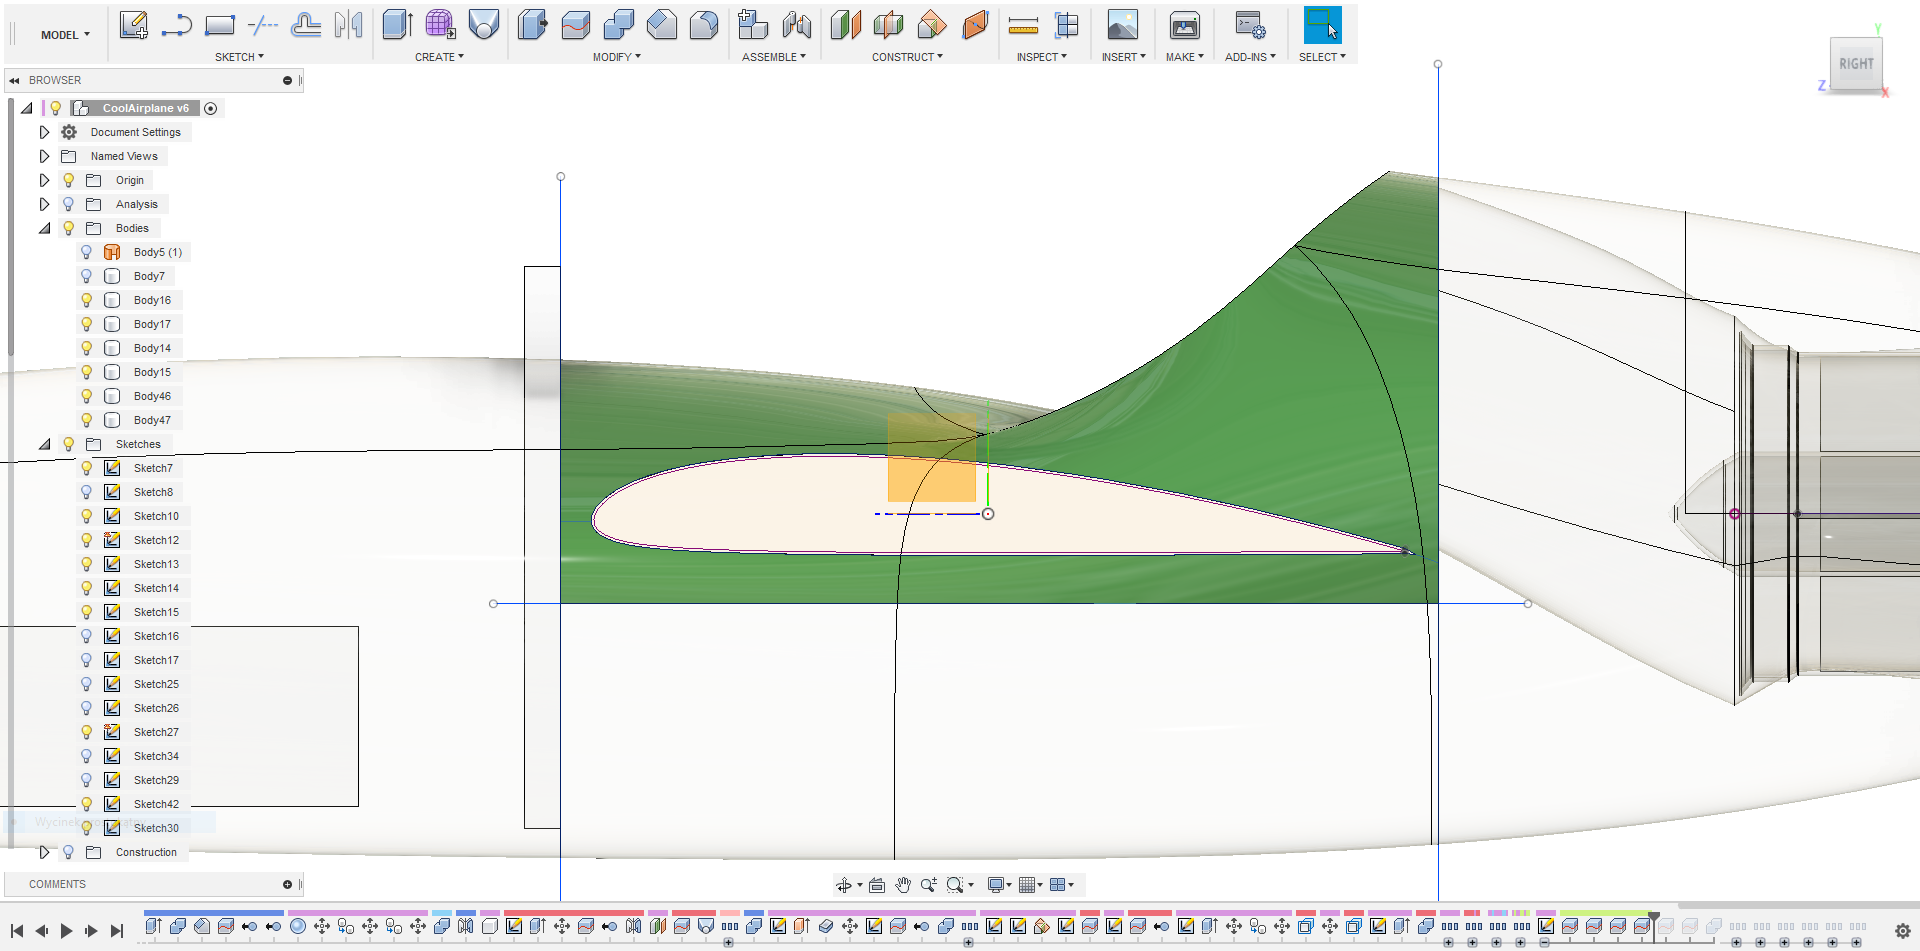The height and width of the screenshot is (951, 1920).
Task: Toggle visibility of Body5 (1)
Action: 87,252
